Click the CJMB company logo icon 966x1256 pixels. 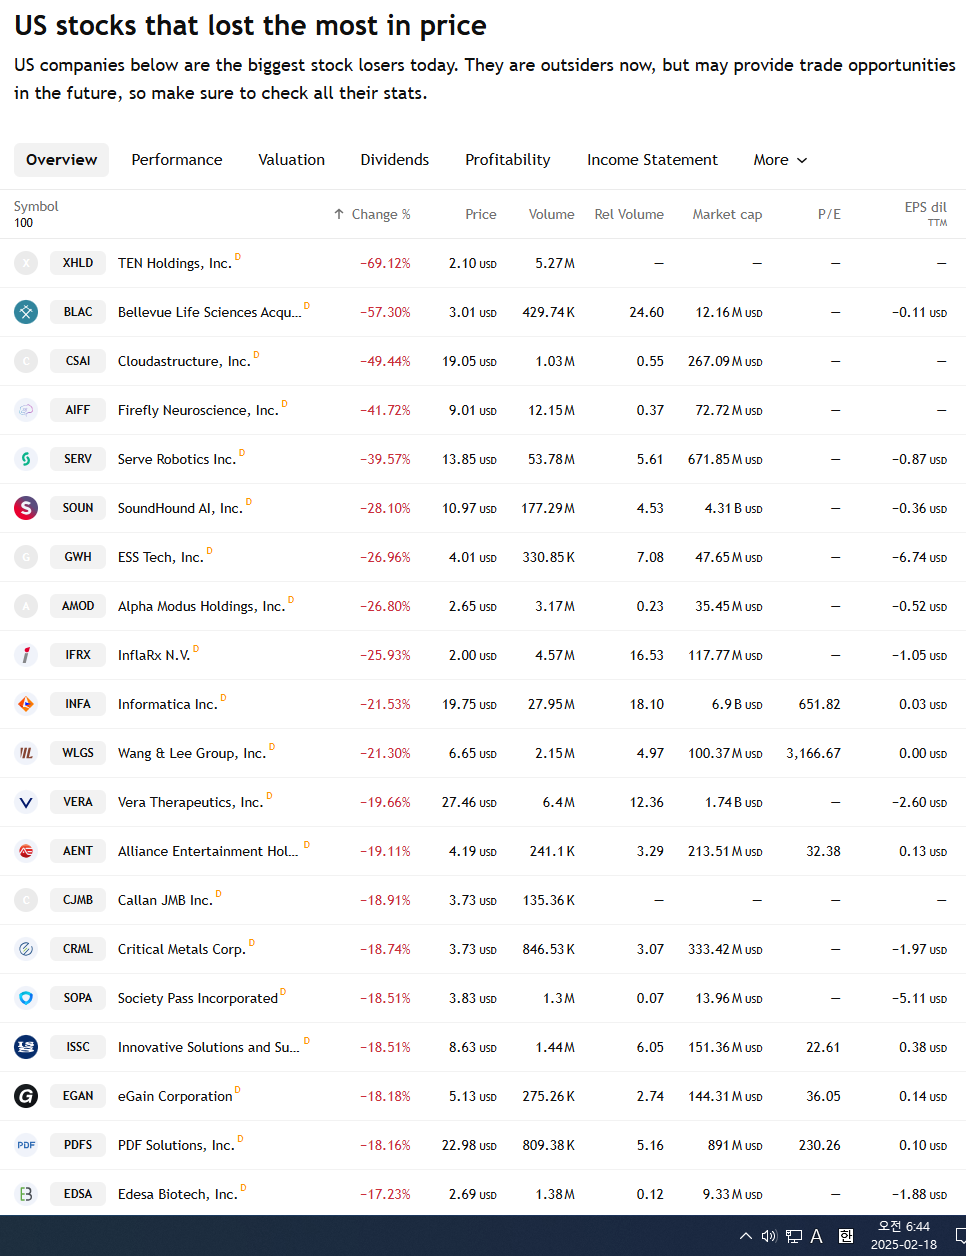click(26, 900)
